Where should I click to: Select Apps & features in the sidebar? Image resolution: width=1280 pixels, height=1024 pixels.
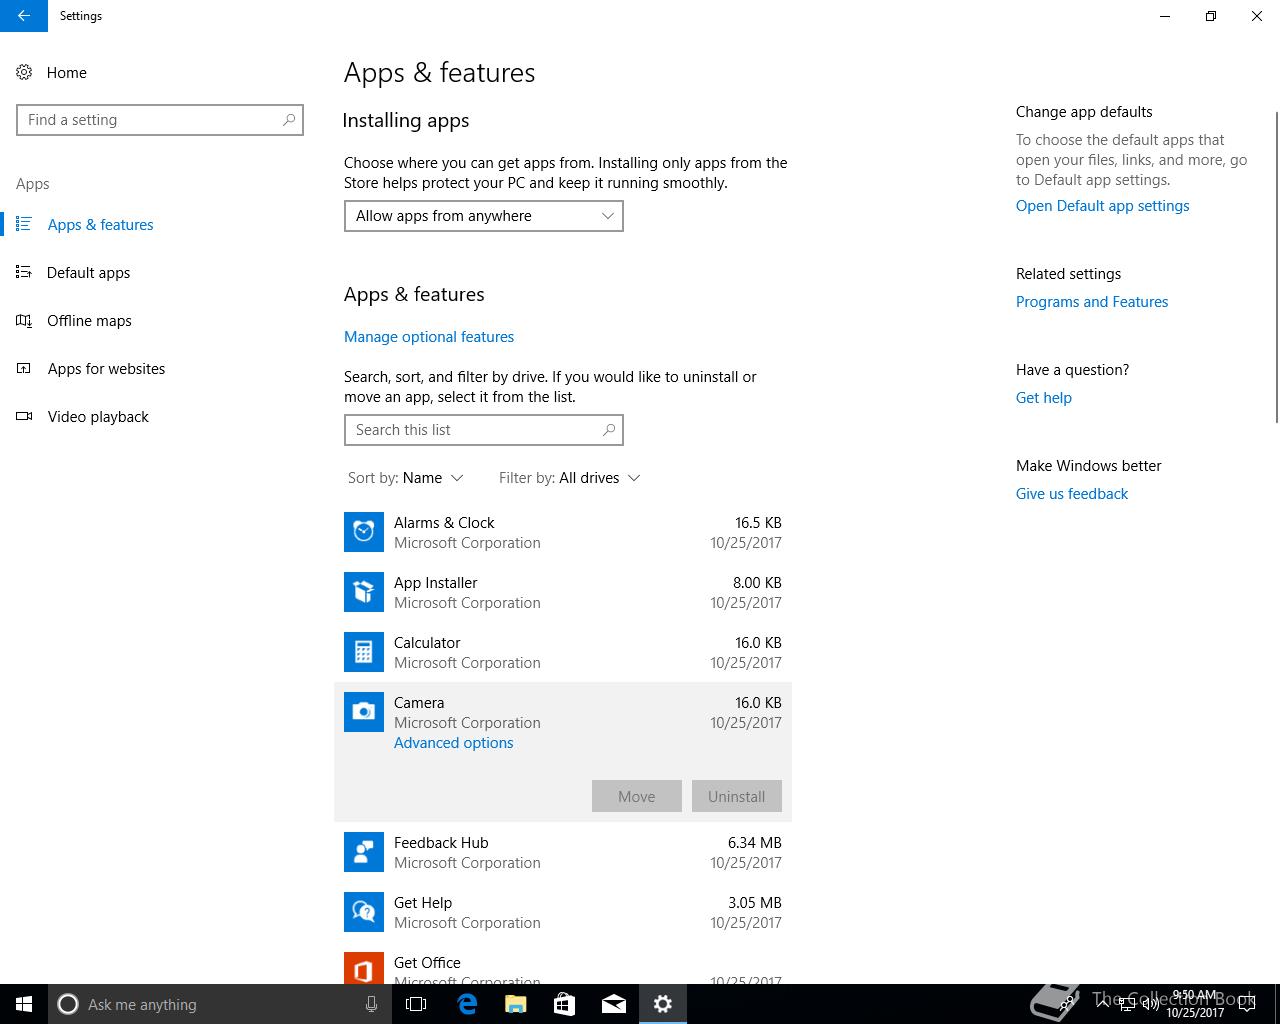pos(101,224)
